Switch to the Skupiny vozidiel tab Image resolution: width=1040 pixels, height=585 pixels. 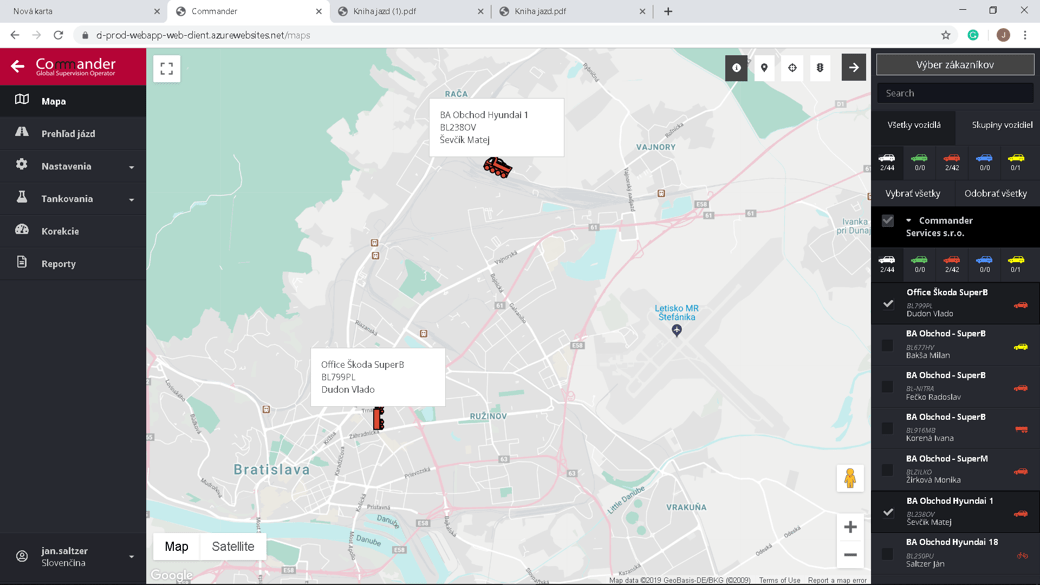(1002, 125)
